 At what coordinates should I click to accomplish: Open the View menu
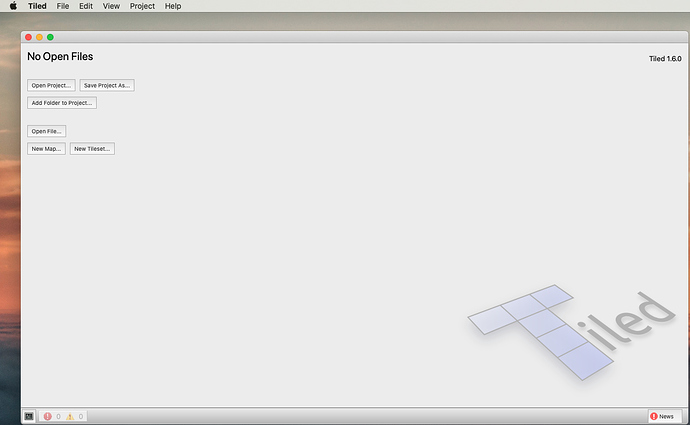[111, 6]
